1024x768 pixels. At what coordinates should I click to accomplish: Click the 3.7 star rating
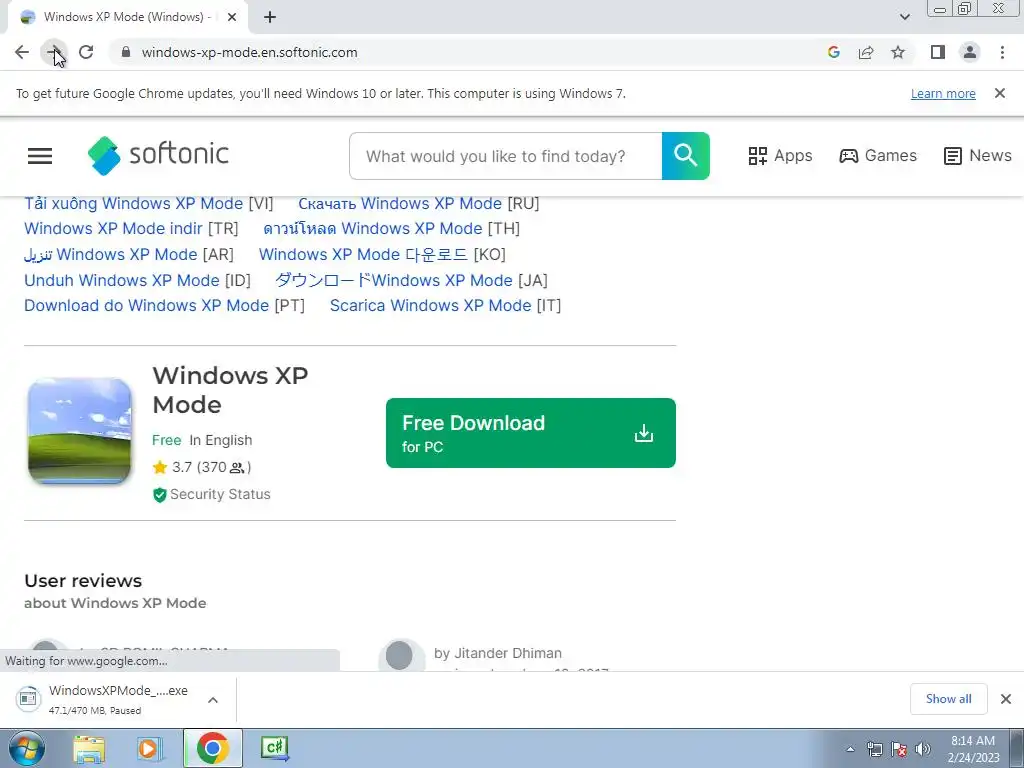click(x=201, y=467)
